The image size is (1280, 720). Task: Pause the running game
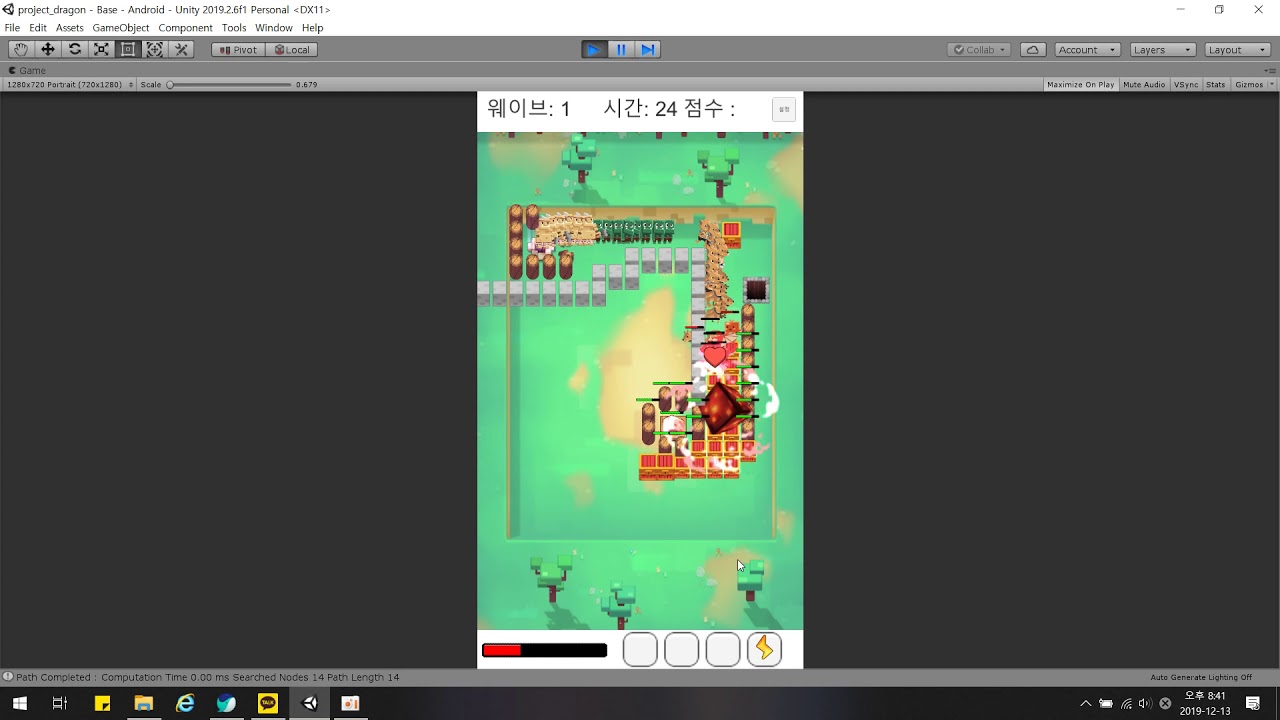tap(621, 49)
